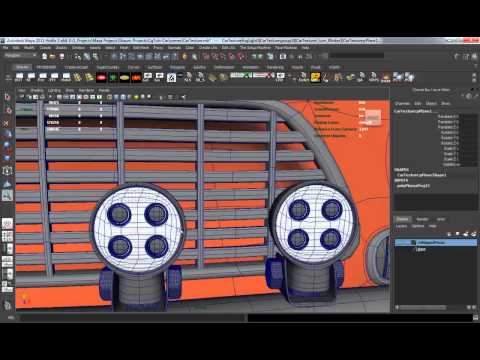Switch to four view layout
The image size is (480, 360).
(7, 236)
